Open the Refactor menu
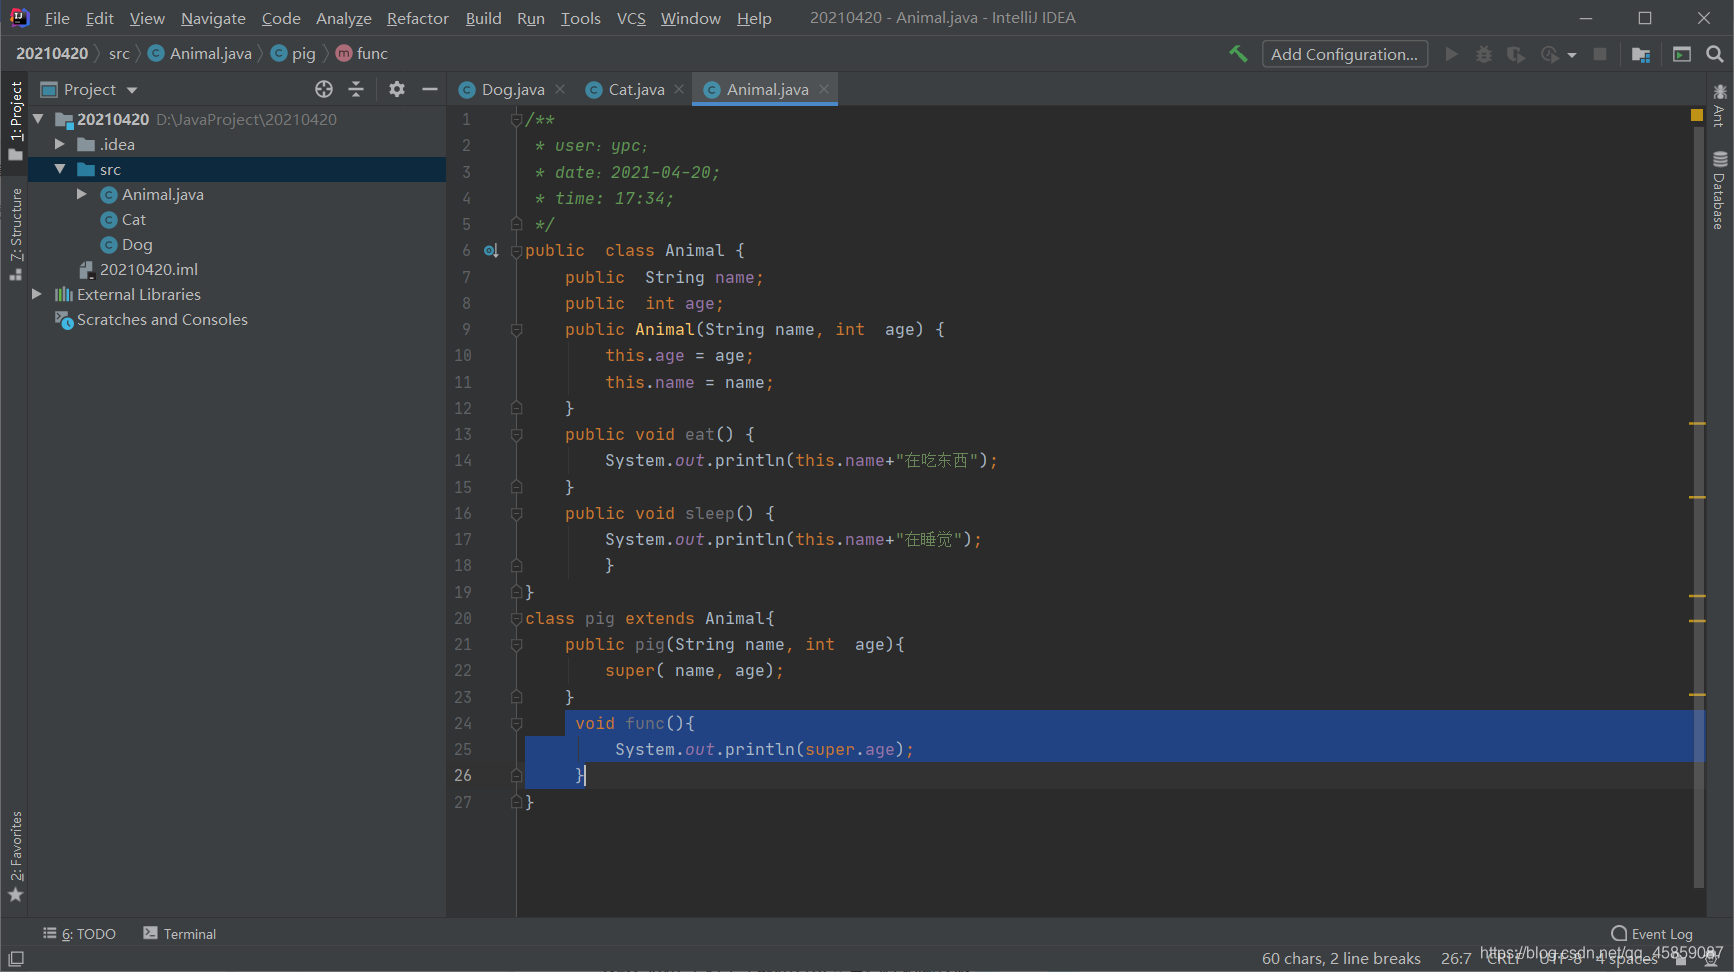The image size is (1734, 972). tap(418, 18)
